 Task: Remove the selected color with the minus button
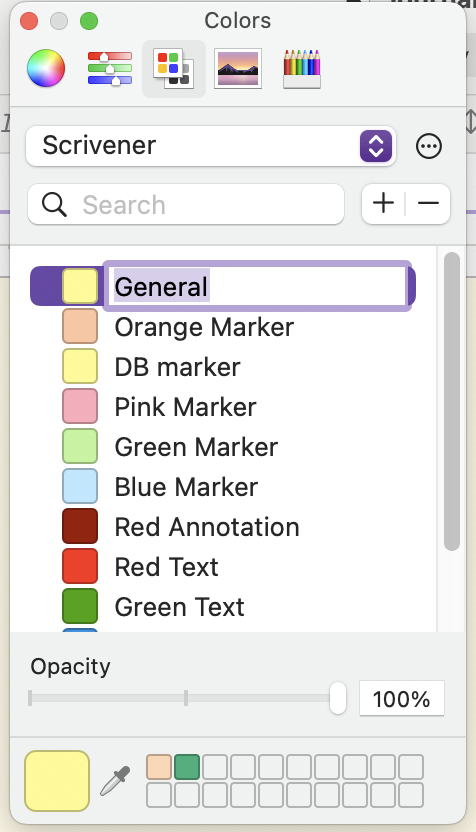coord(428,204)
